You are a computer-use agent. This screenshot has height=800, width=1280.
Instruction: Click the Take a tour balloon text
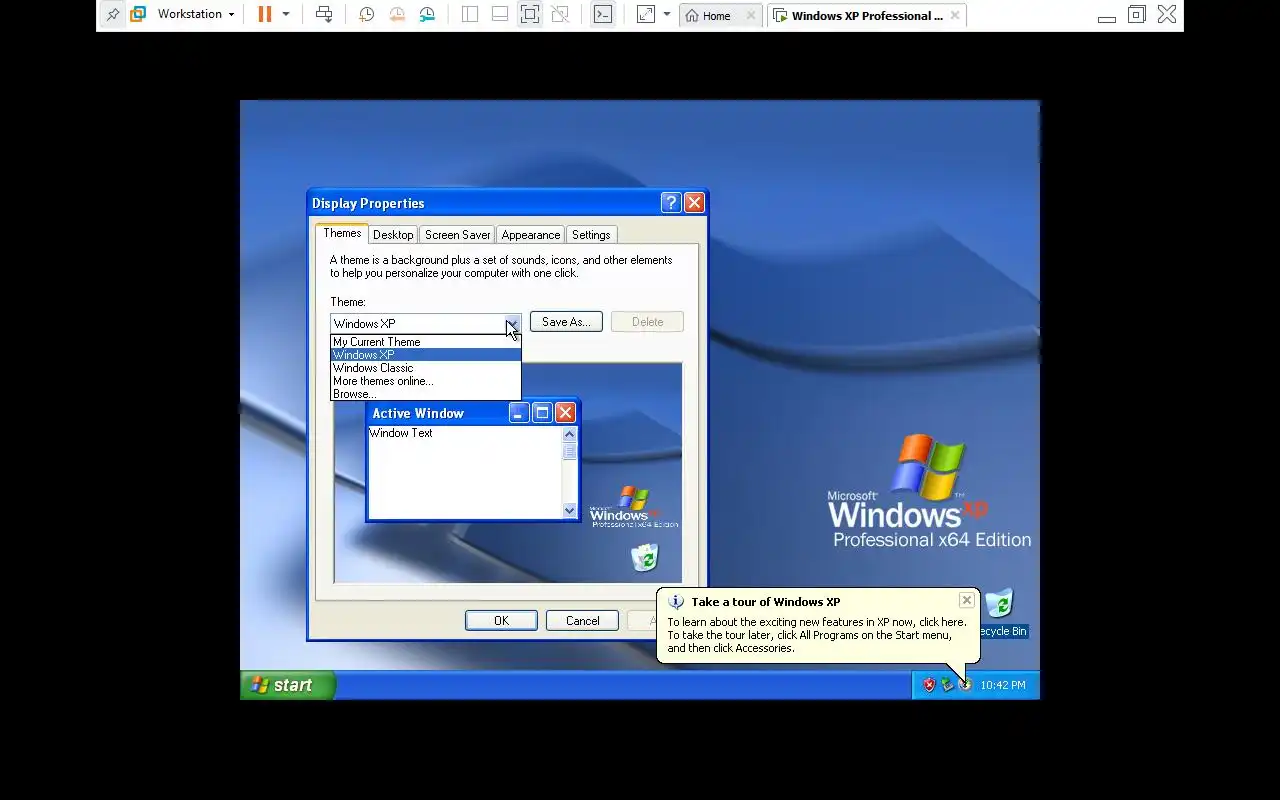point(817,635)
